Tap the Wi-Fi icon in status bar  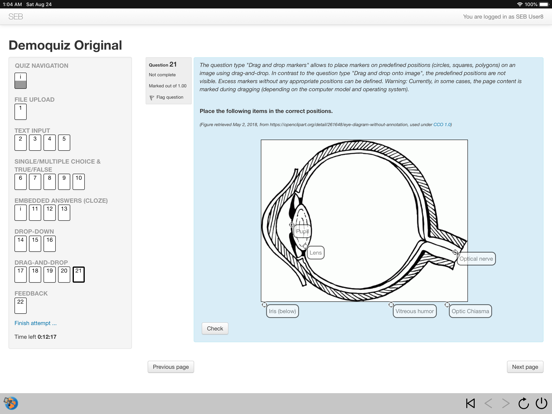(x=520, y=4)
